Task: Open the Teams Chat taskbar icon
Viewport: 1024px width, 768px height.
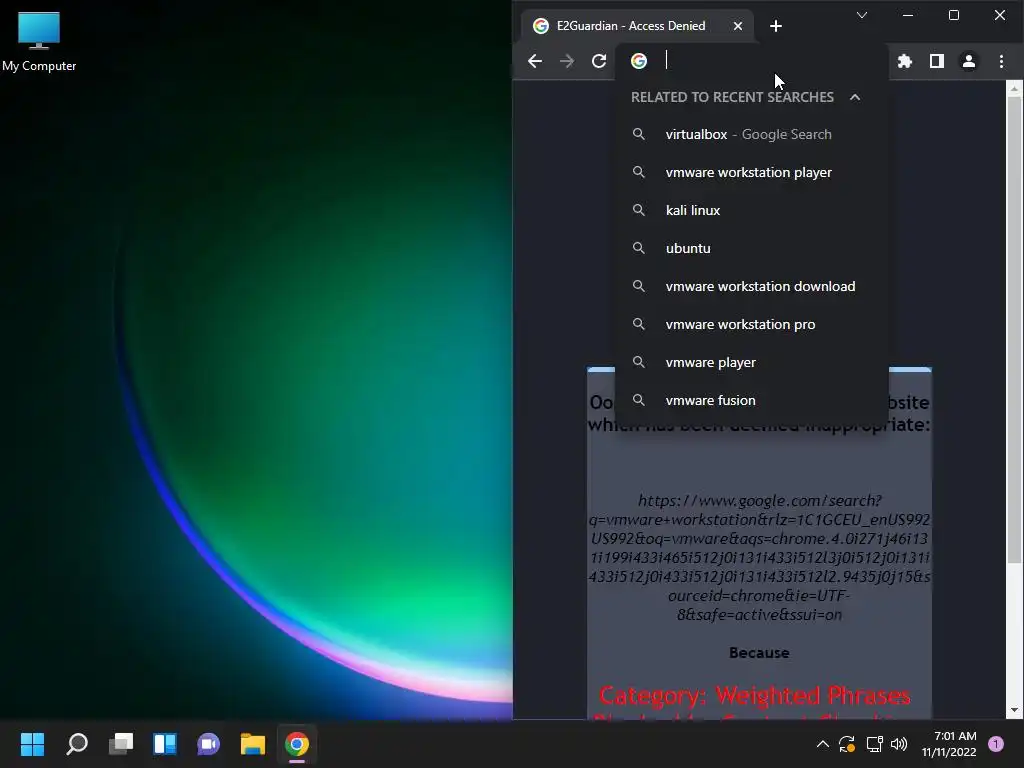Action: (x=208, y=744)
